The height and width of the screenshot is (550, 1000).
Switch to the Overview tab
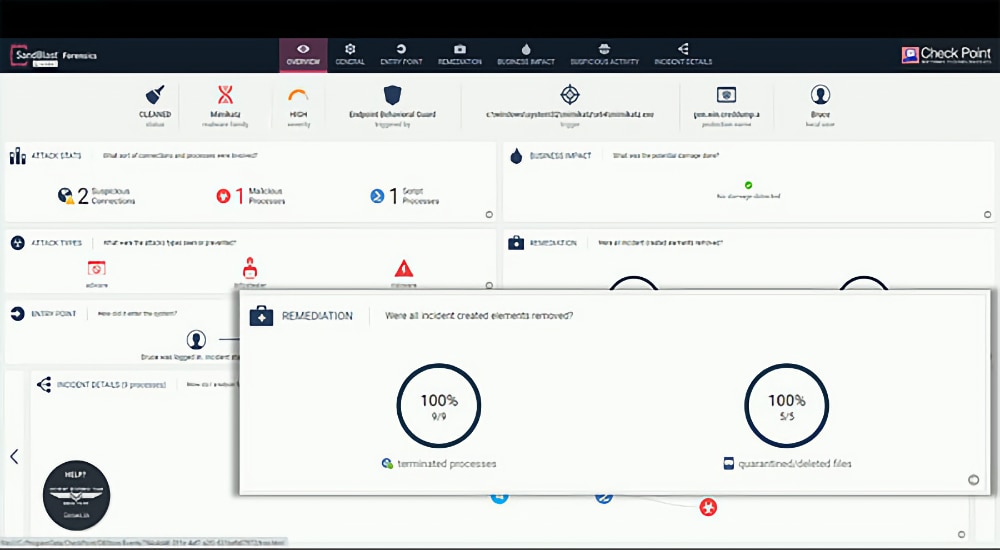(x=303, y=55)
